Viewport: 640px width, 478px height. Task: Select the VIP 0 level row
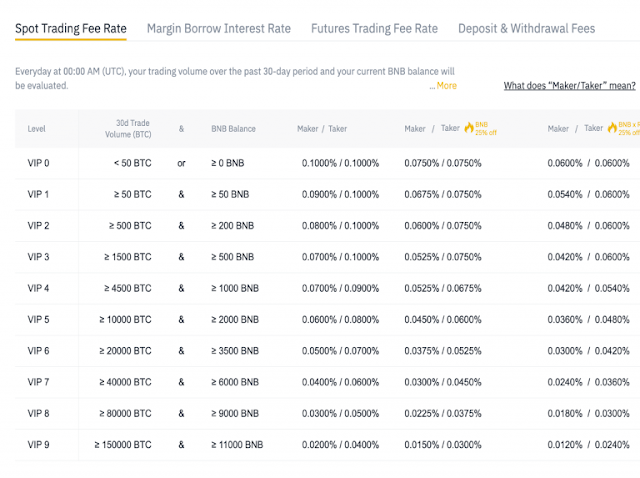(x=38, y=163)
